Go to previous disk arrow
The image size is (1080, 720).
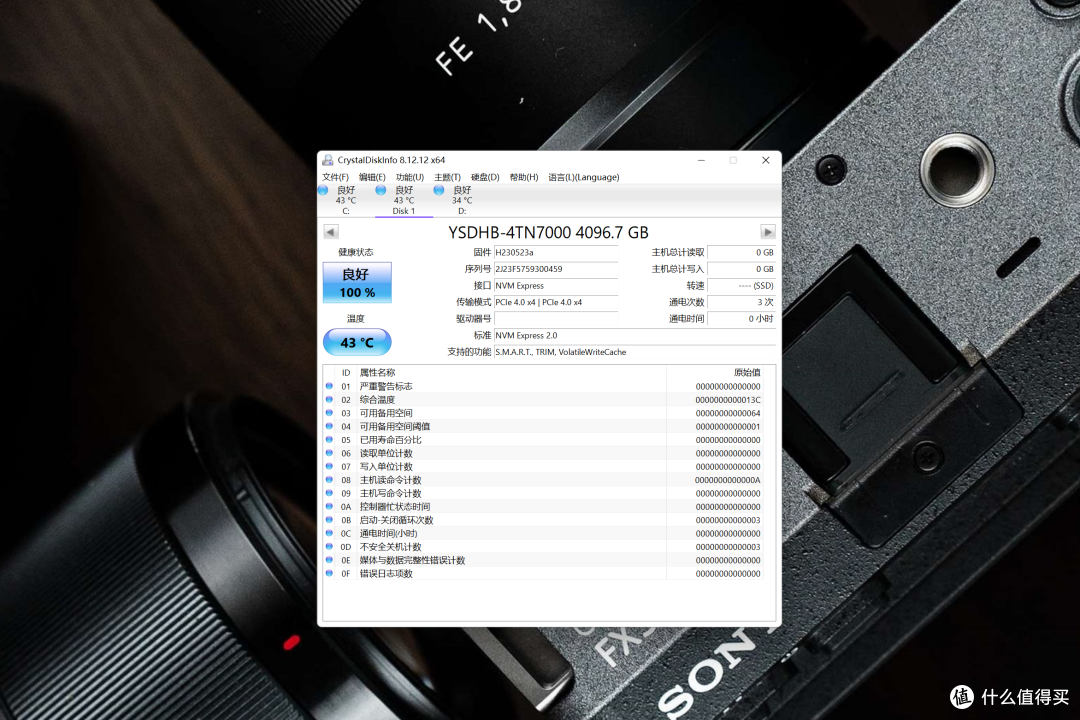click(x=331, y=232)
